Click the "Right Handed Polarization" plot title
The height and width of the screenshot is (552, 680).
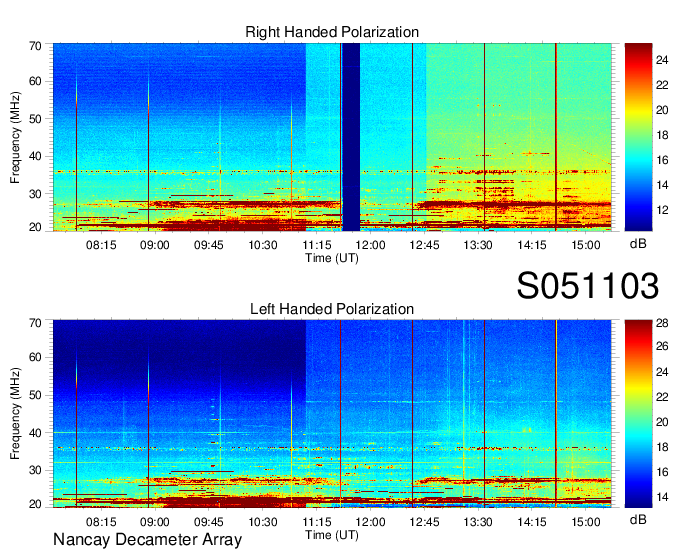point(332,32)
